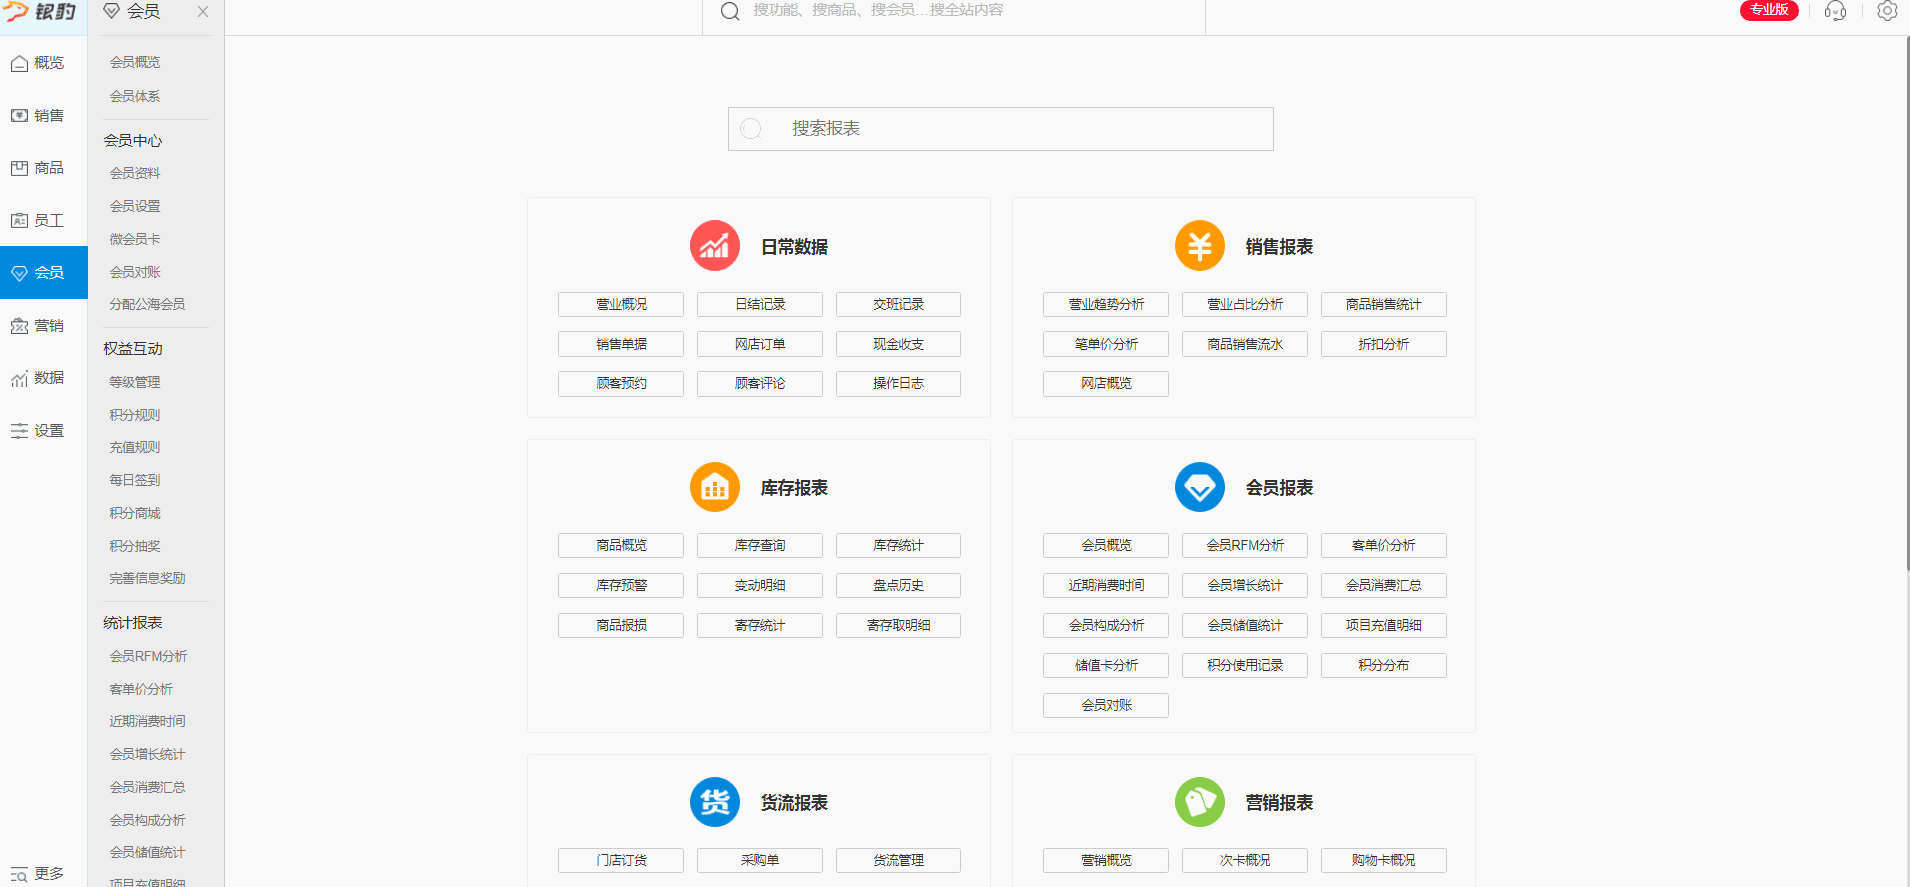Open 积分规则 in the side panel
This screenshot has height=887, width=1910.
point(135,415)
